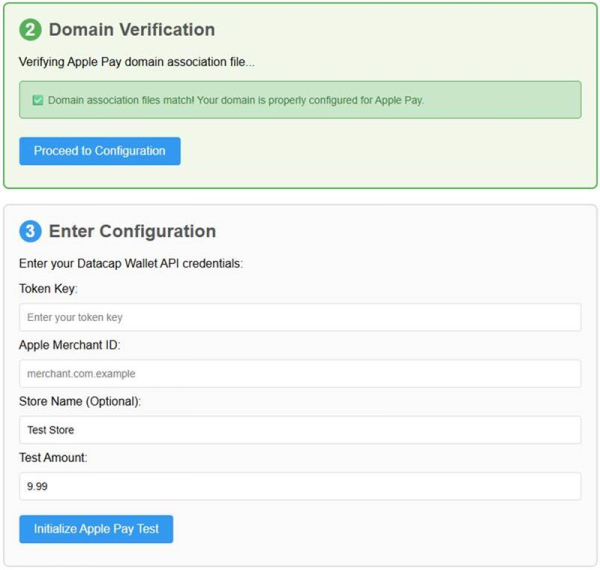Click the 'Token Key:' label
Image resolution: width=600 pixels, height=570 pixels.
(x=48, y=288)
